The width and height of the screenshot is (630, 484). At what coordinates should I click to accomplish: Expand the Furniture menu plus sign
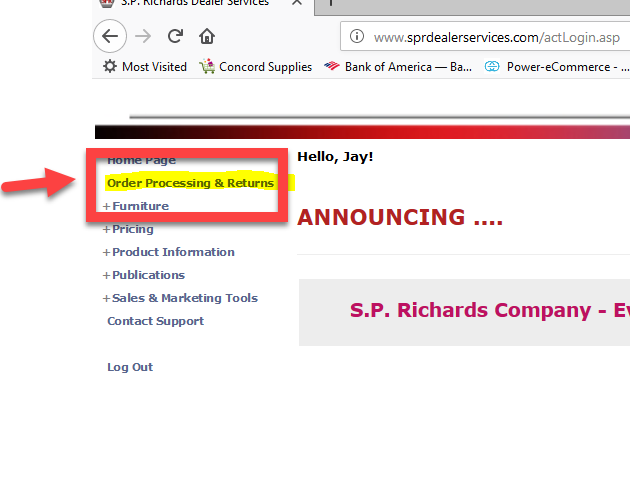[106, 206]
